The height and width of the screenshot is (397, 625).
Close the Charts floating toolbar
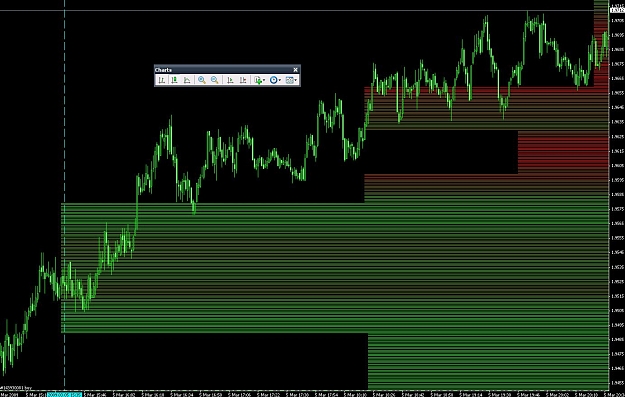click(x=295, y=70)
